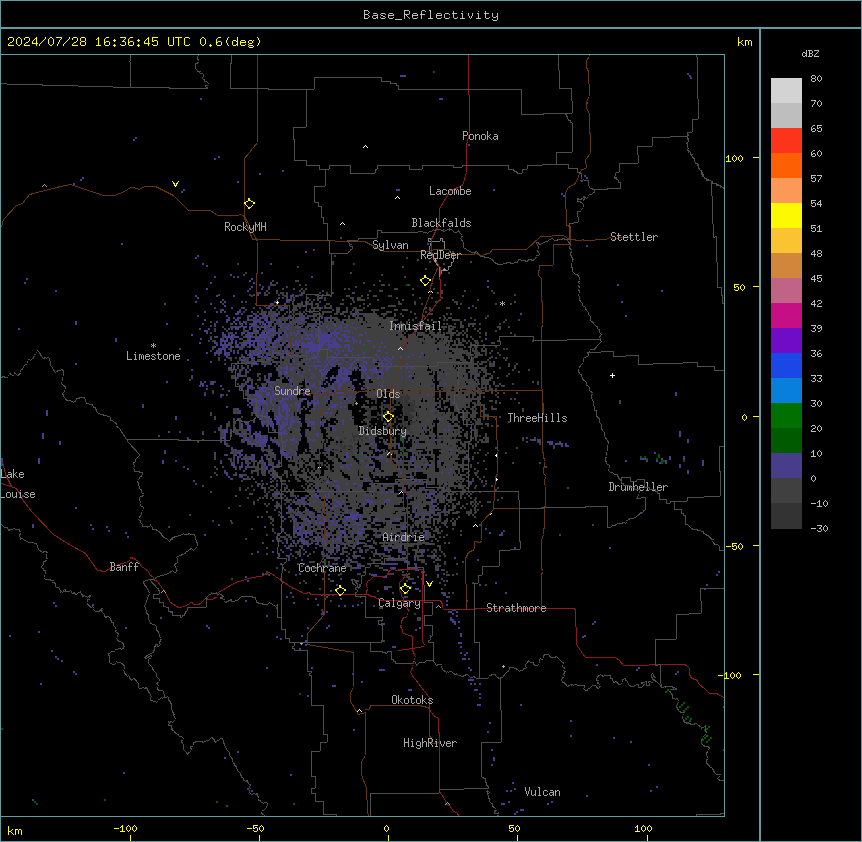Click the Base_Reflectivity title
The height and width of the screenshot is (842, 862).
pos(431,15)
